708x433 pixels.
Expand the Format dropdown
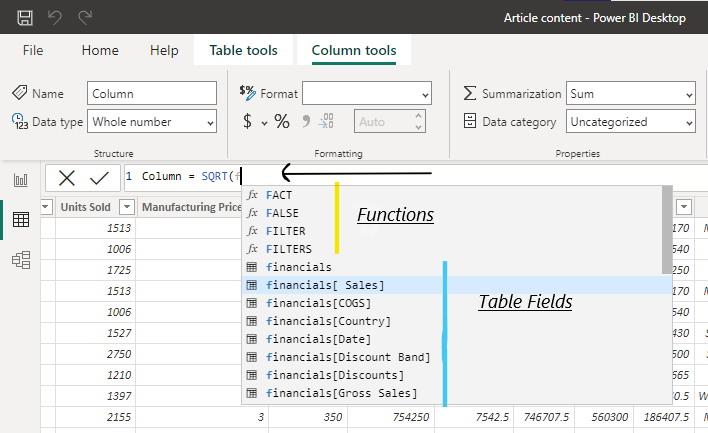(366, 93)
